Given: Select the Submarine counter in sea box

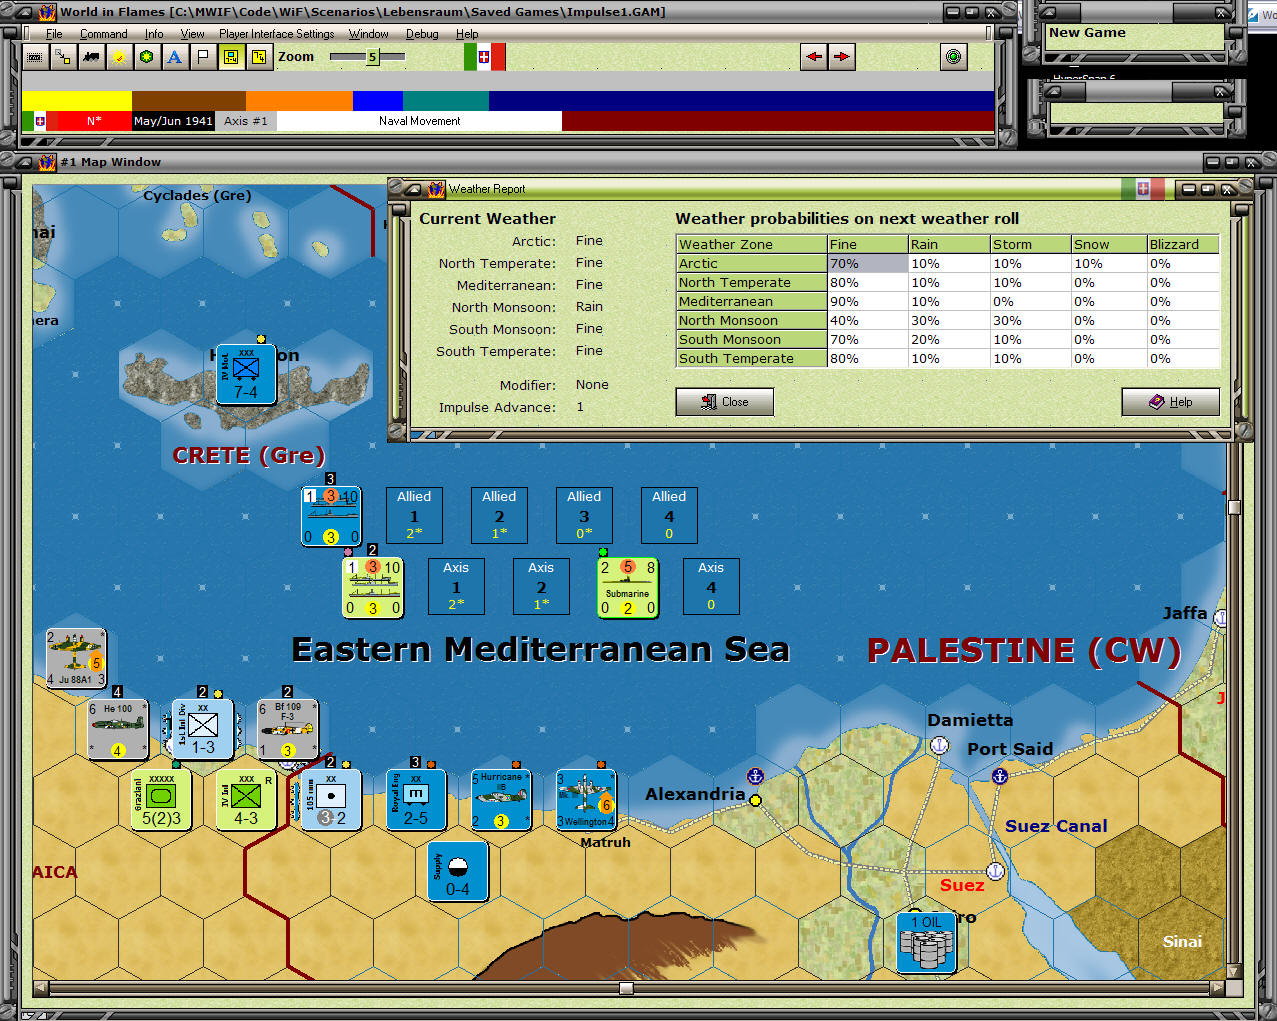Looking at the screenshot, I should pos(628,586).
